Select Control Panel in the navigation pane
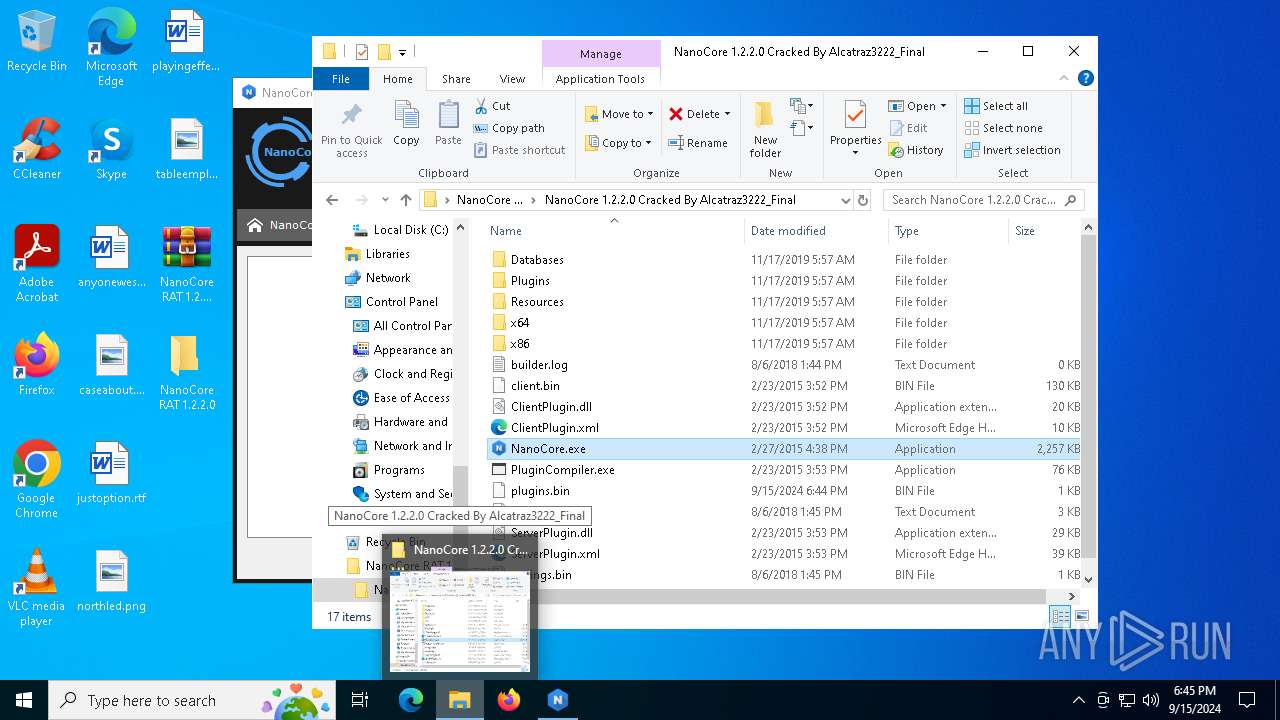The width and height of the screenshot is (1280, 720). coord(401,302)
